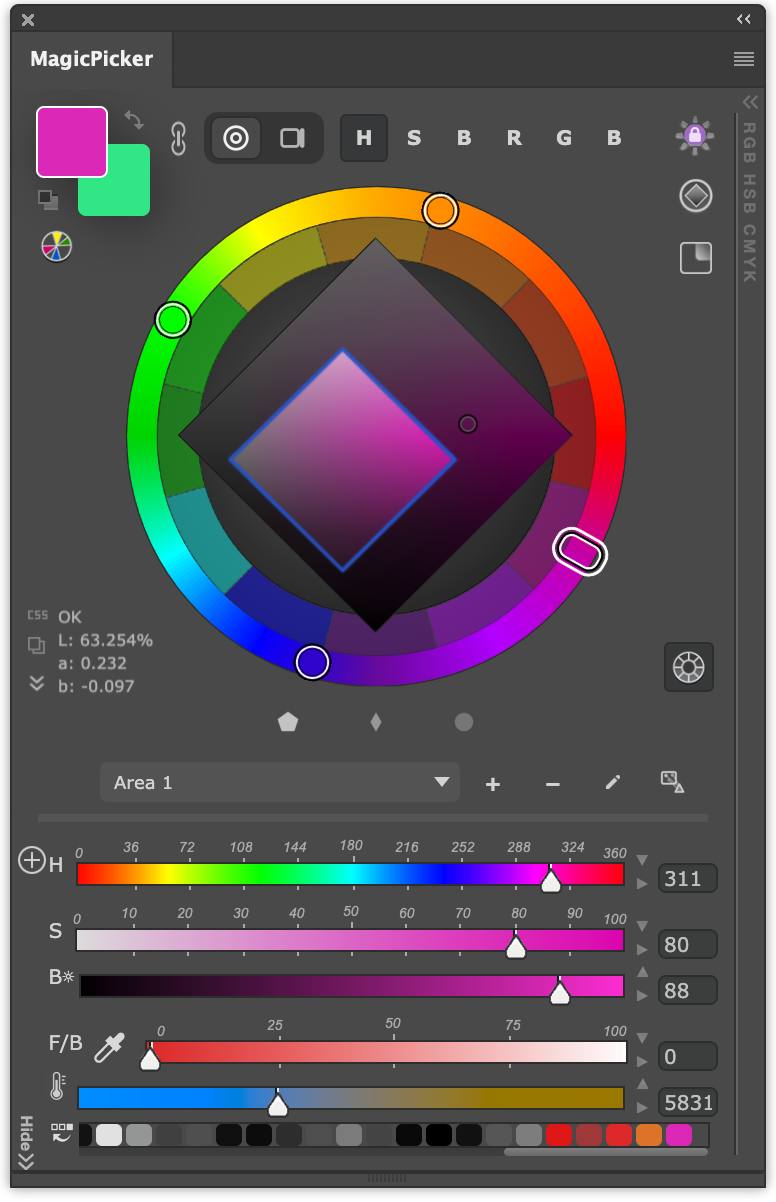Click the chain link icon

click(179, 139)
